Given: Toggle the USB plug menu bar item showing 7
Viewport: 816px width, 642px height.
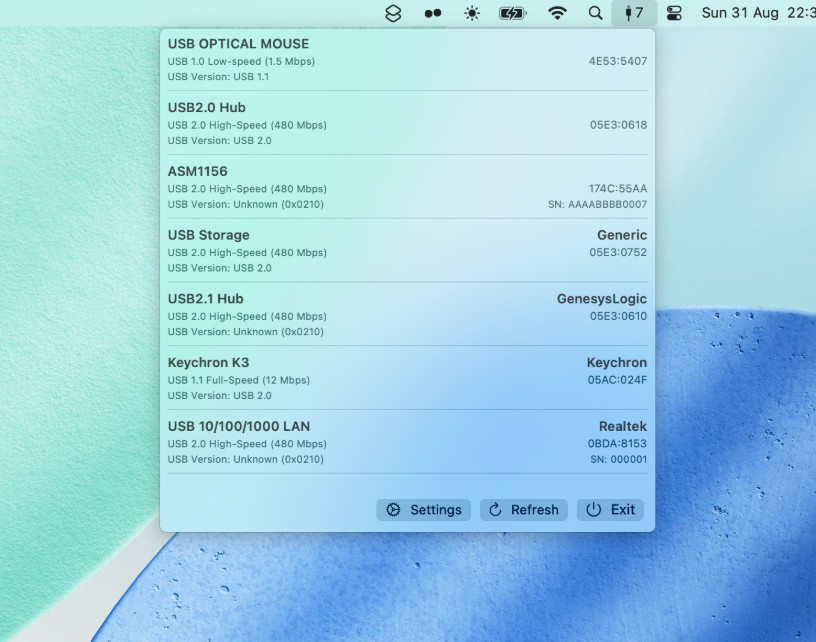Looking at the screenshot, I should (634, 13).
